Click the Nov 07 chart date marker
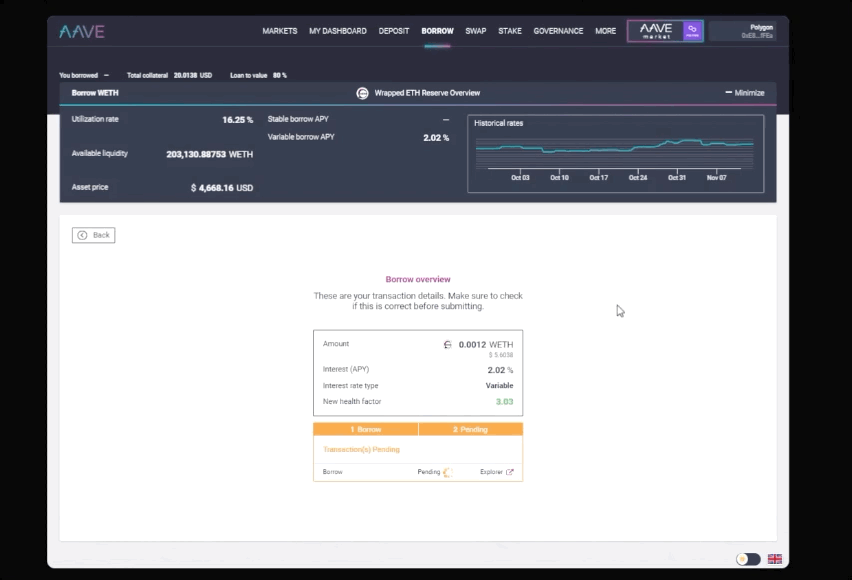The width and height of the screenshot is (852, 580). [716, 177]
